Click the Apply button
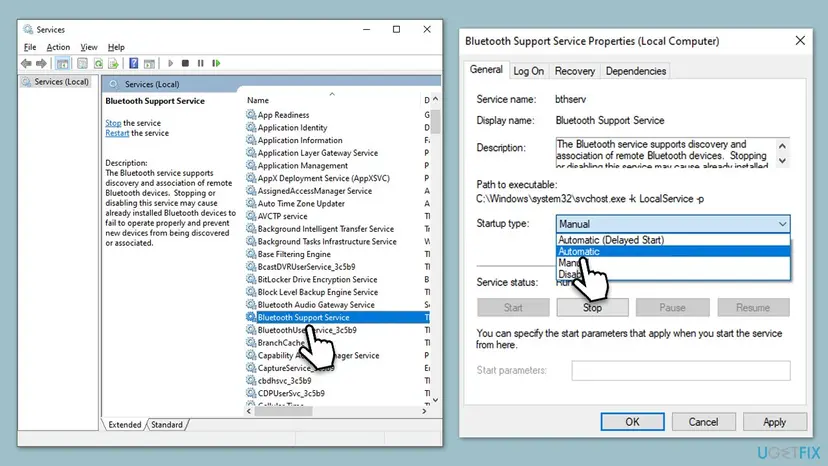 pyautogui.click(x=775, y=422)
